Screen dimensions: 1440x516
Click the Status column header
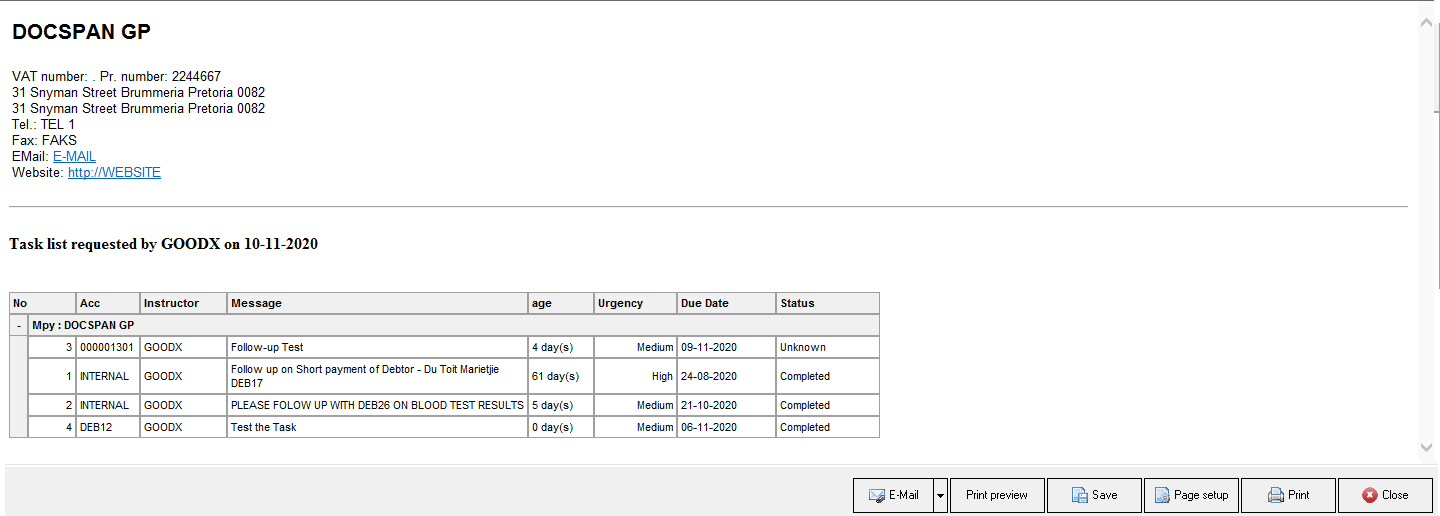pyautogui.click(x=798, y=303)
